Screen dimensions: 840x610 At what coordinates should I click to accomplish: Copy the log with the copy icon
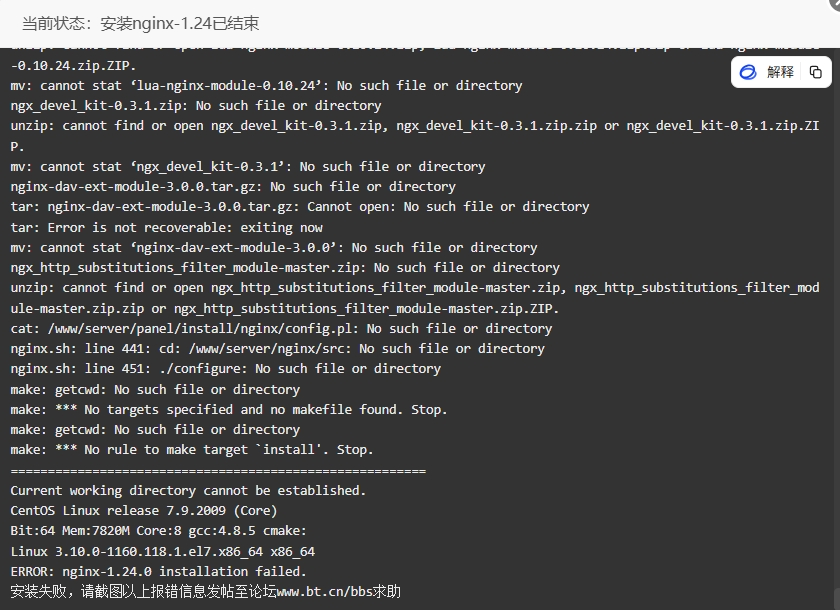click(x=815, y=72)
